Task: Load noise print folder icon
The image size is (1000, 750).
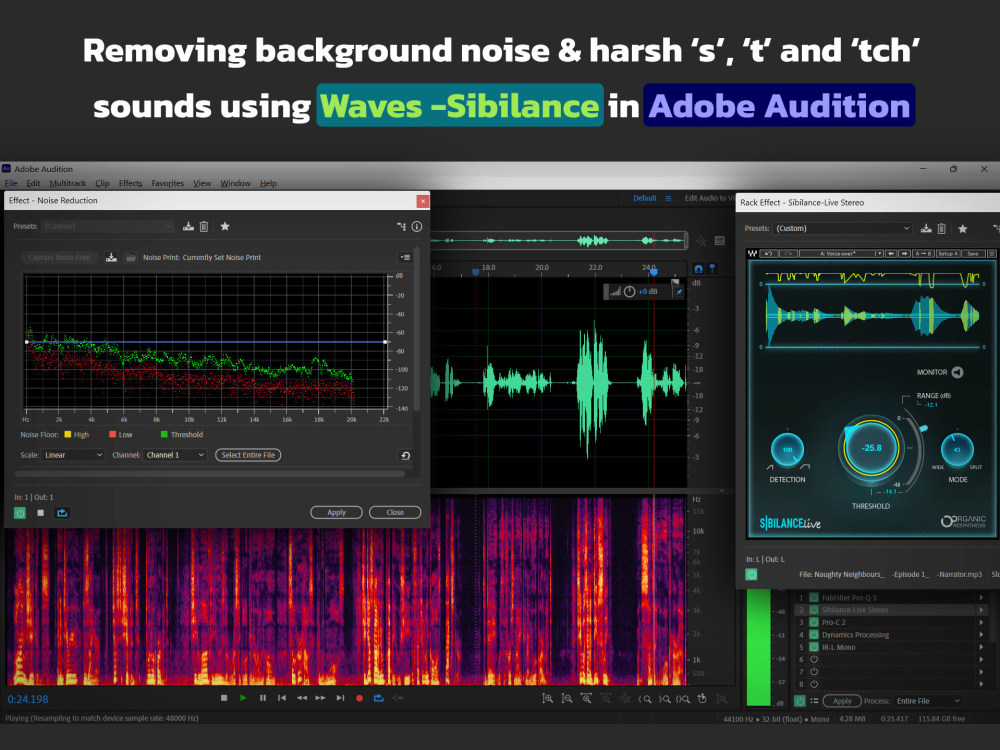Action: tap(131, 258)
